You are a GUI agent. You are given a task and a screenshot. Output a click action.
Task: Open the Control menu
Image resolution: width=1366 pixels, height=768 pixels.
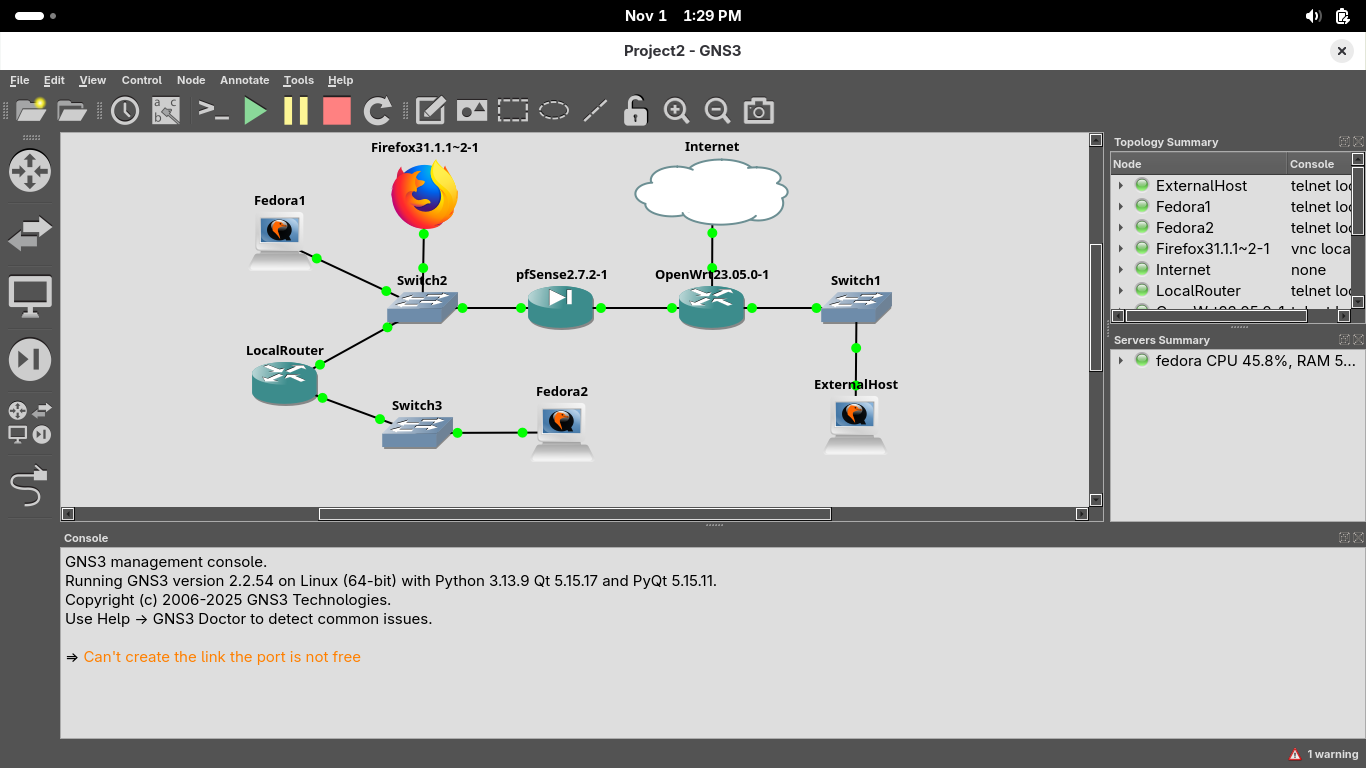pos(141,80)
